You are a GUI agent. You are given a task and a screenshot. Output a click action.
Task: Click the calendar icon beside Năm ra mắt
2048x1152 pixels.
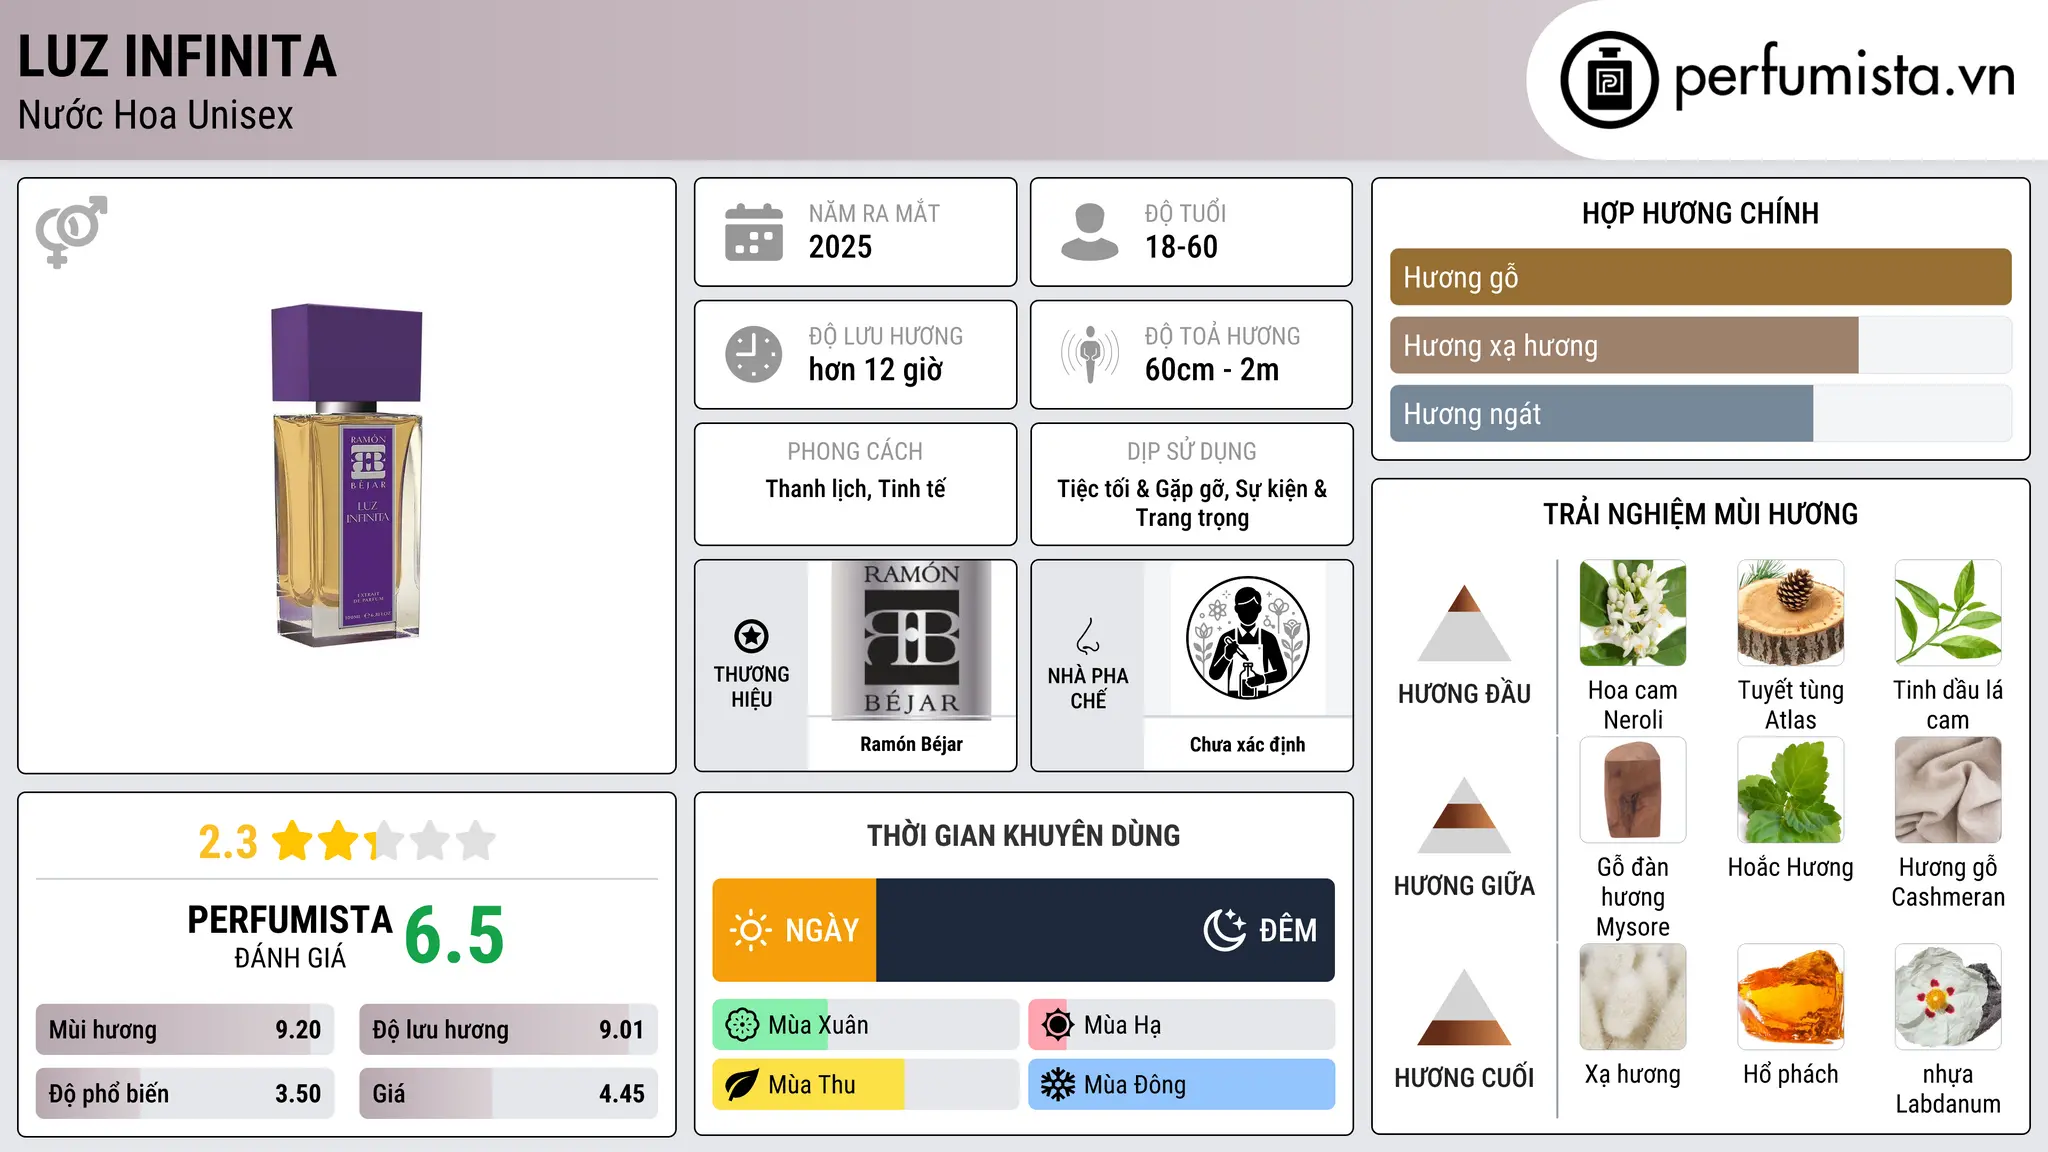coord(754,232)
